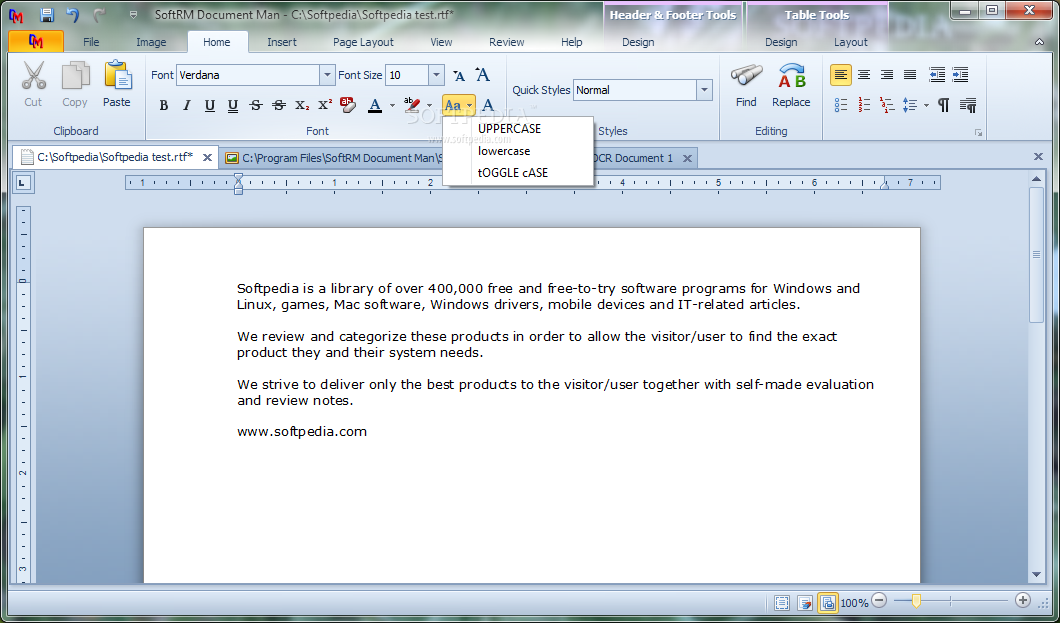Toggle double underline formatting
The height and width of the screenshot is (623, 1060).
[x=233, y=105]
